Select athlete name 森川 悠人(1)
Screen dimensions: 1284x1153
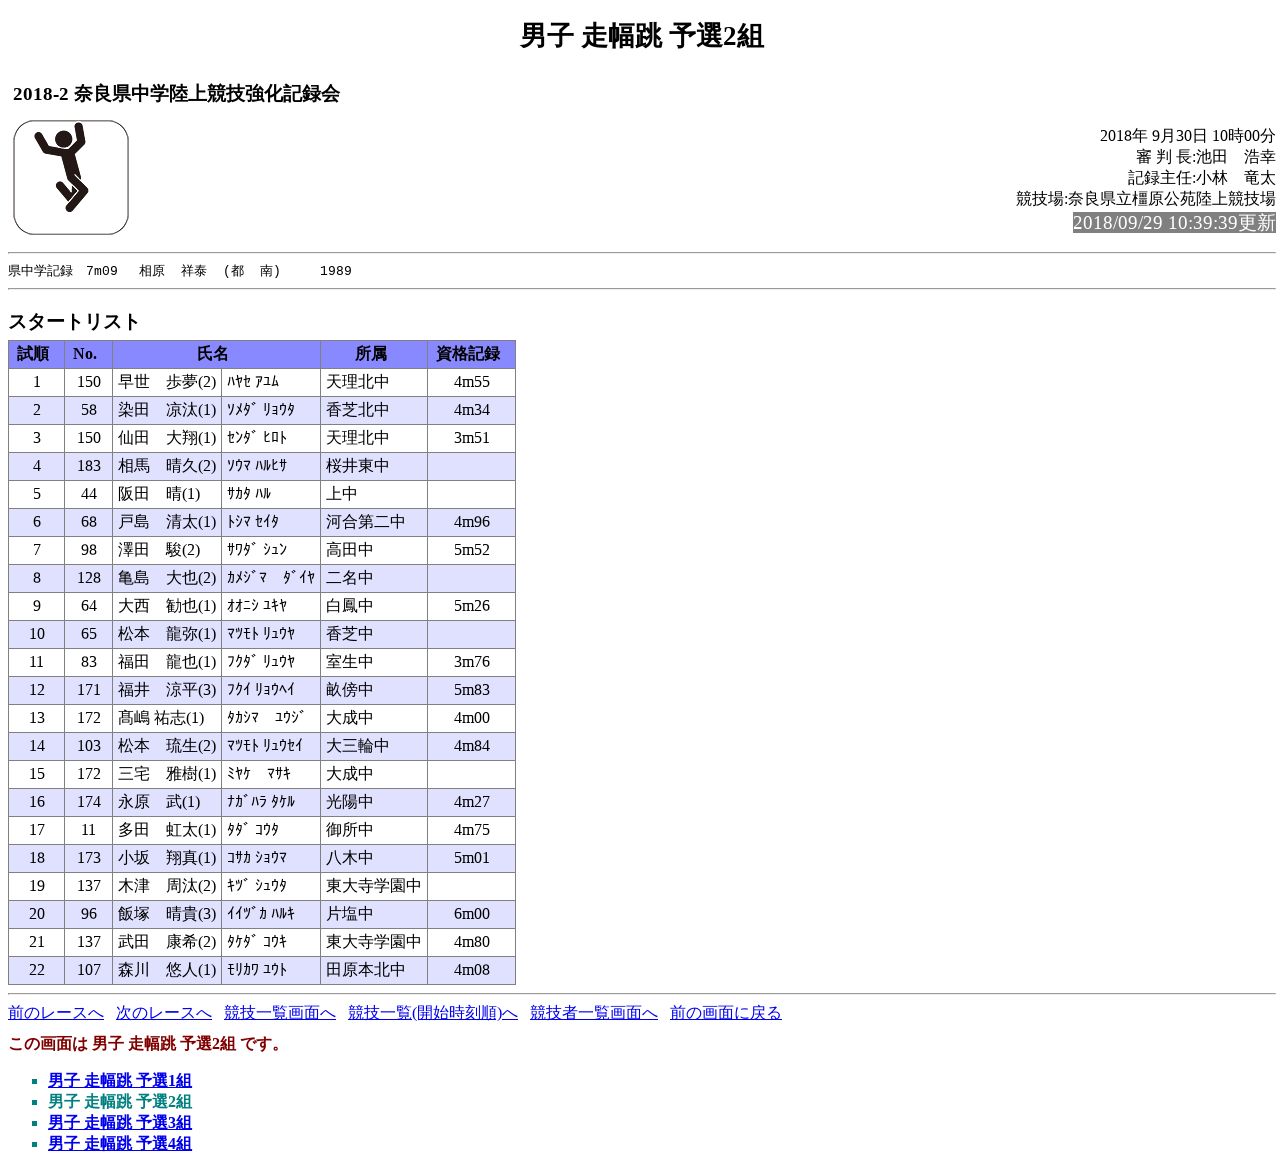click(x=167, y=970)
